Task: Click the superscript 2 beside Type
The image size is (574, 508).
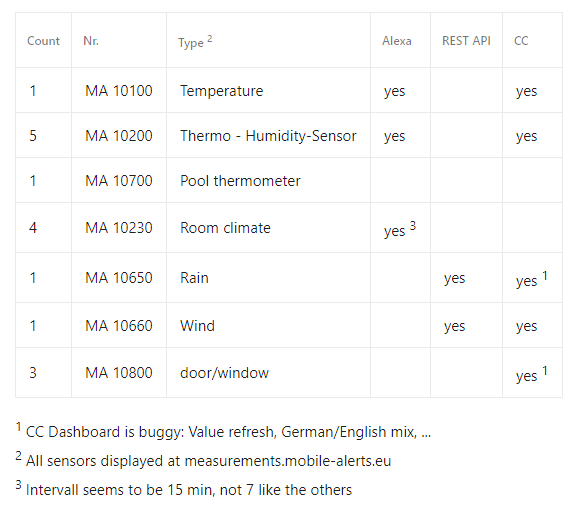Action: coord(210,39)
